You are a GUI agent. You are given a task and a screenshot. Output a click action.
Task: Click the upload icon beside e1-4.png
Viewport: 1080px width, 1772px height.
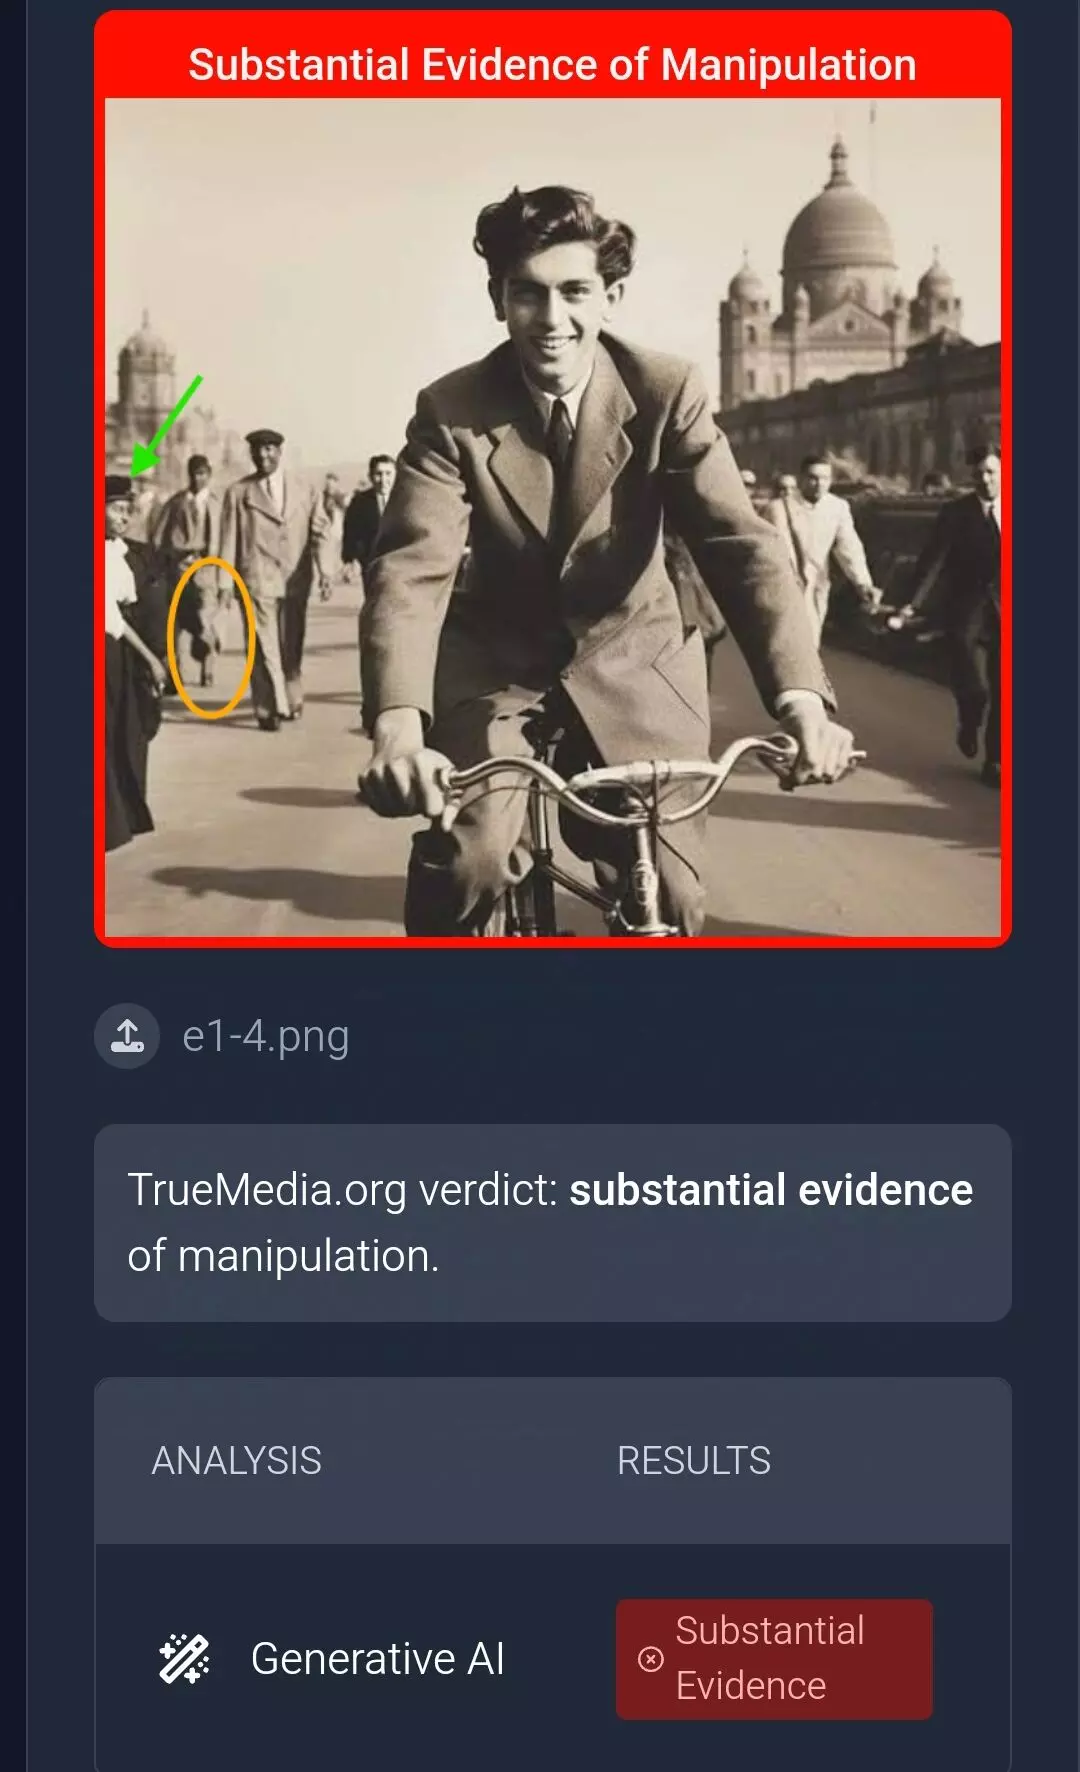[x=127, y=1036]
